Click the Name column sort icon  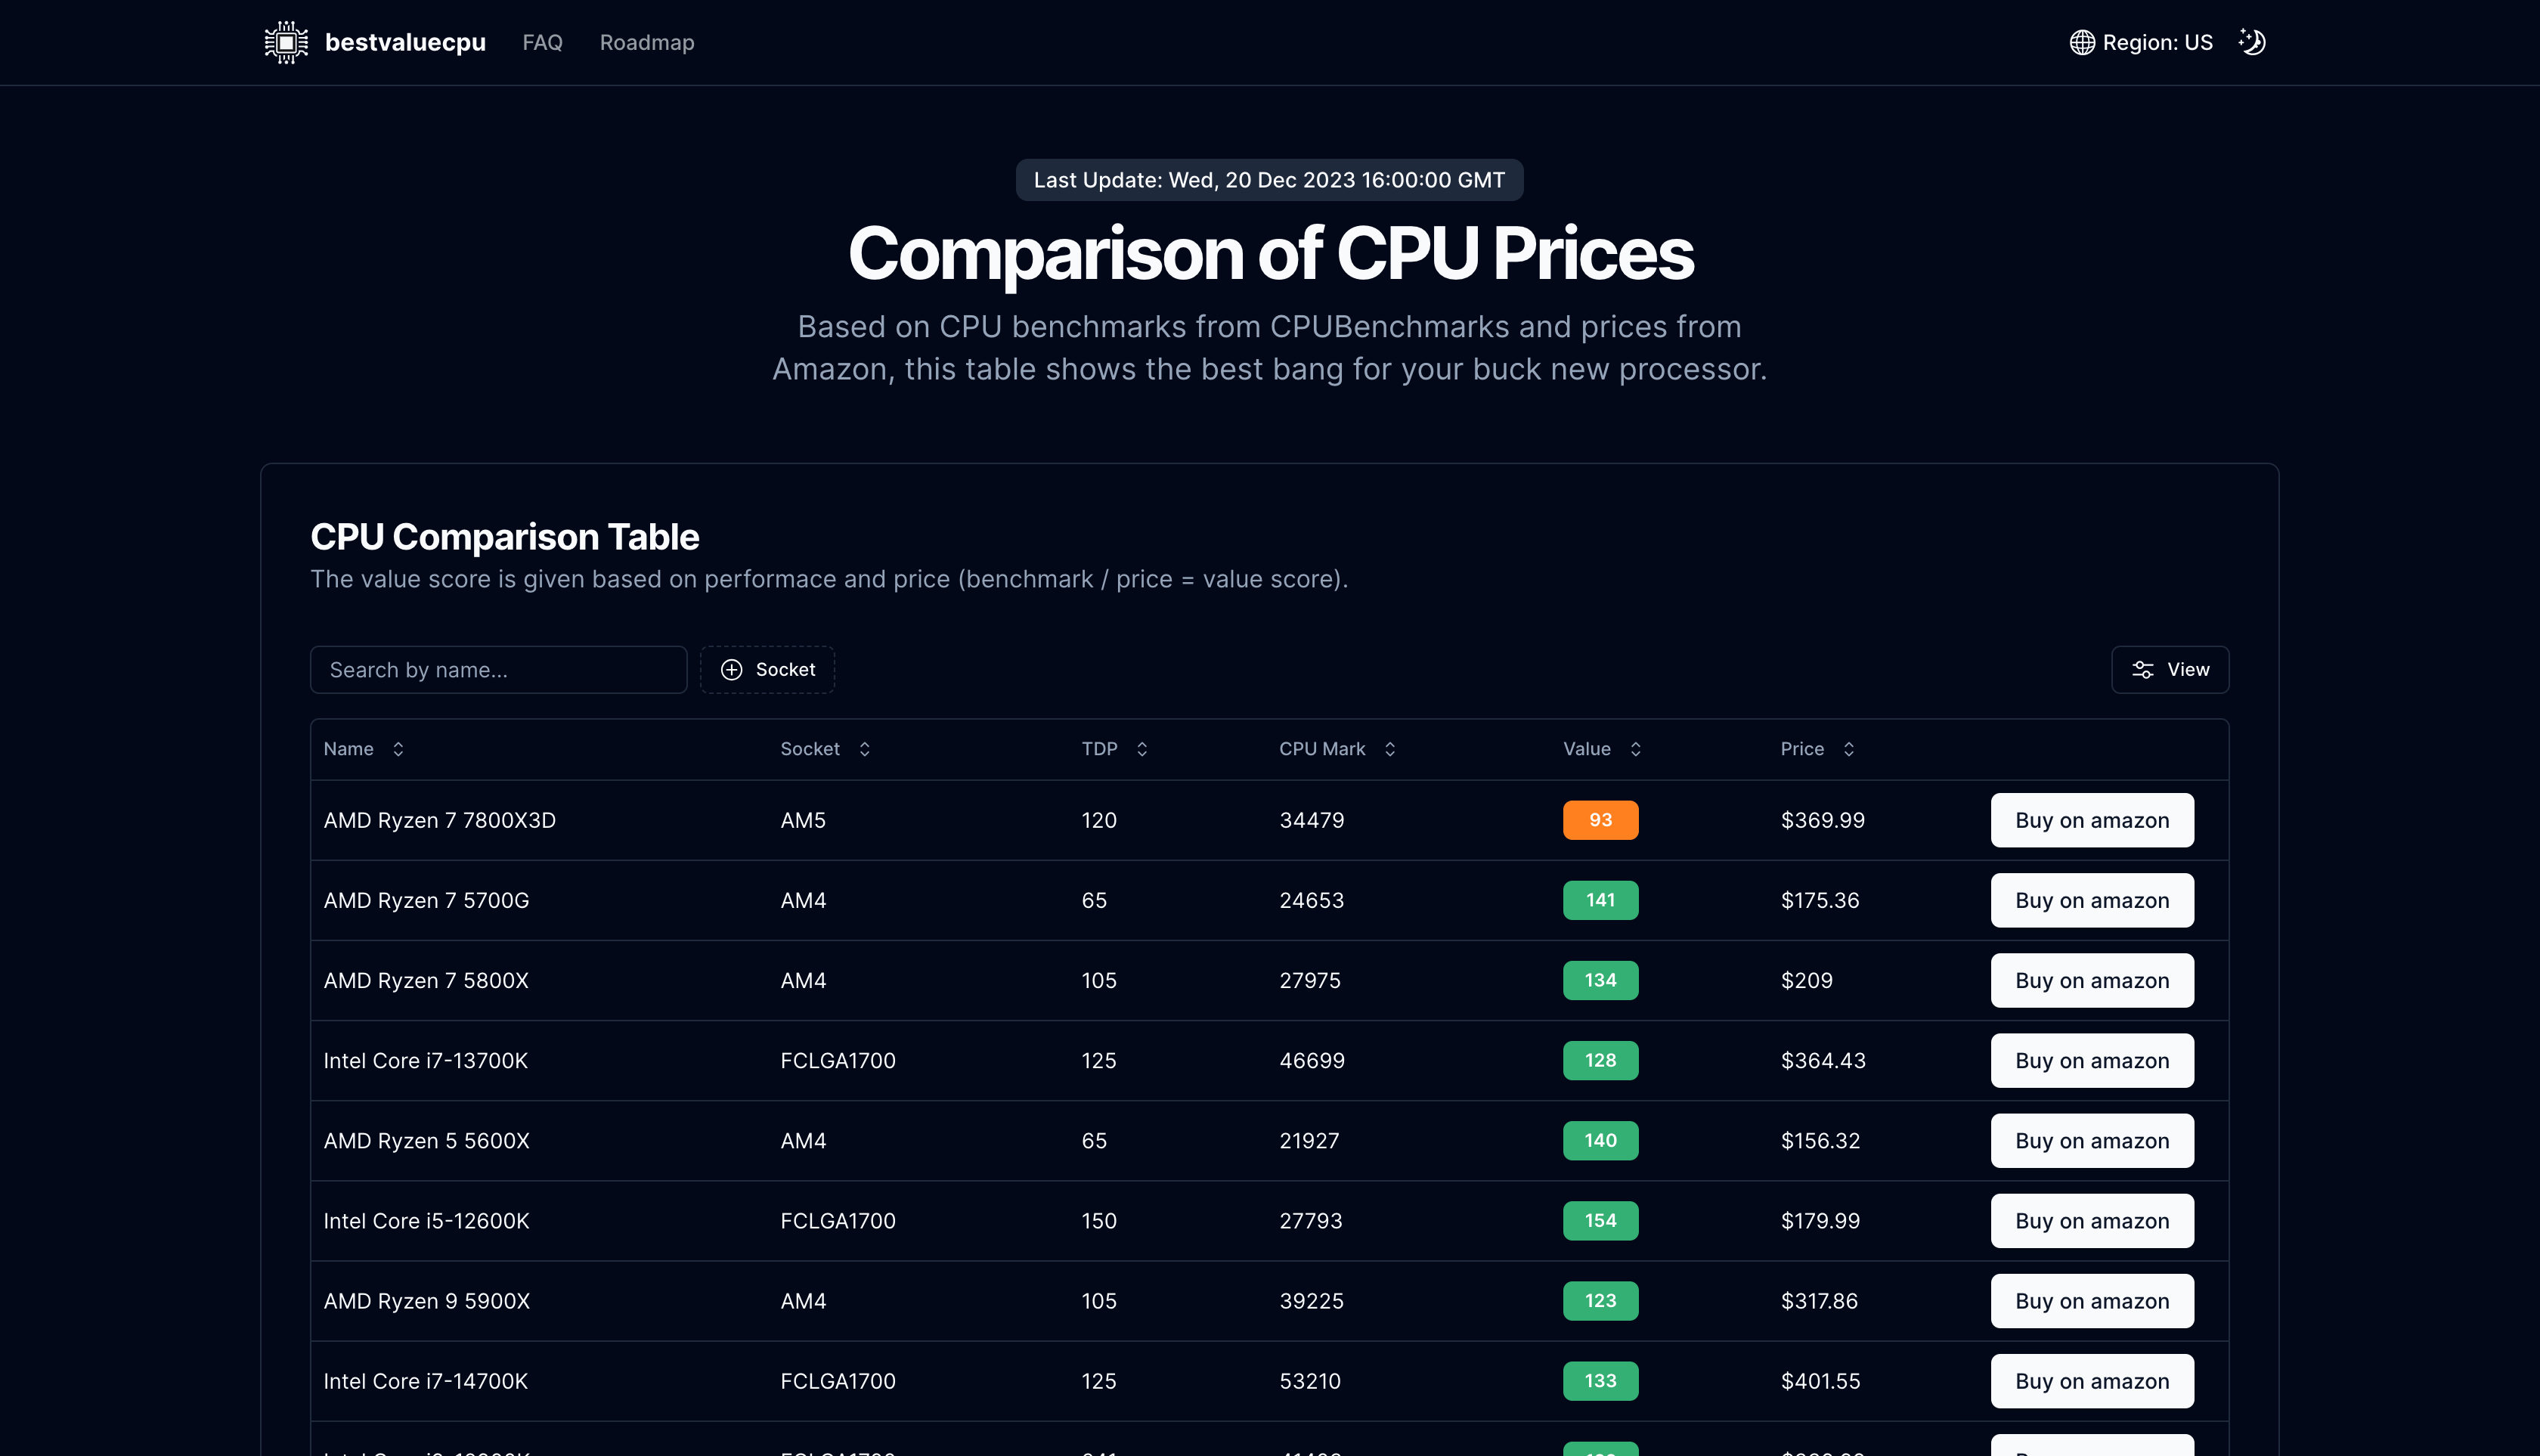pos(397,748)
